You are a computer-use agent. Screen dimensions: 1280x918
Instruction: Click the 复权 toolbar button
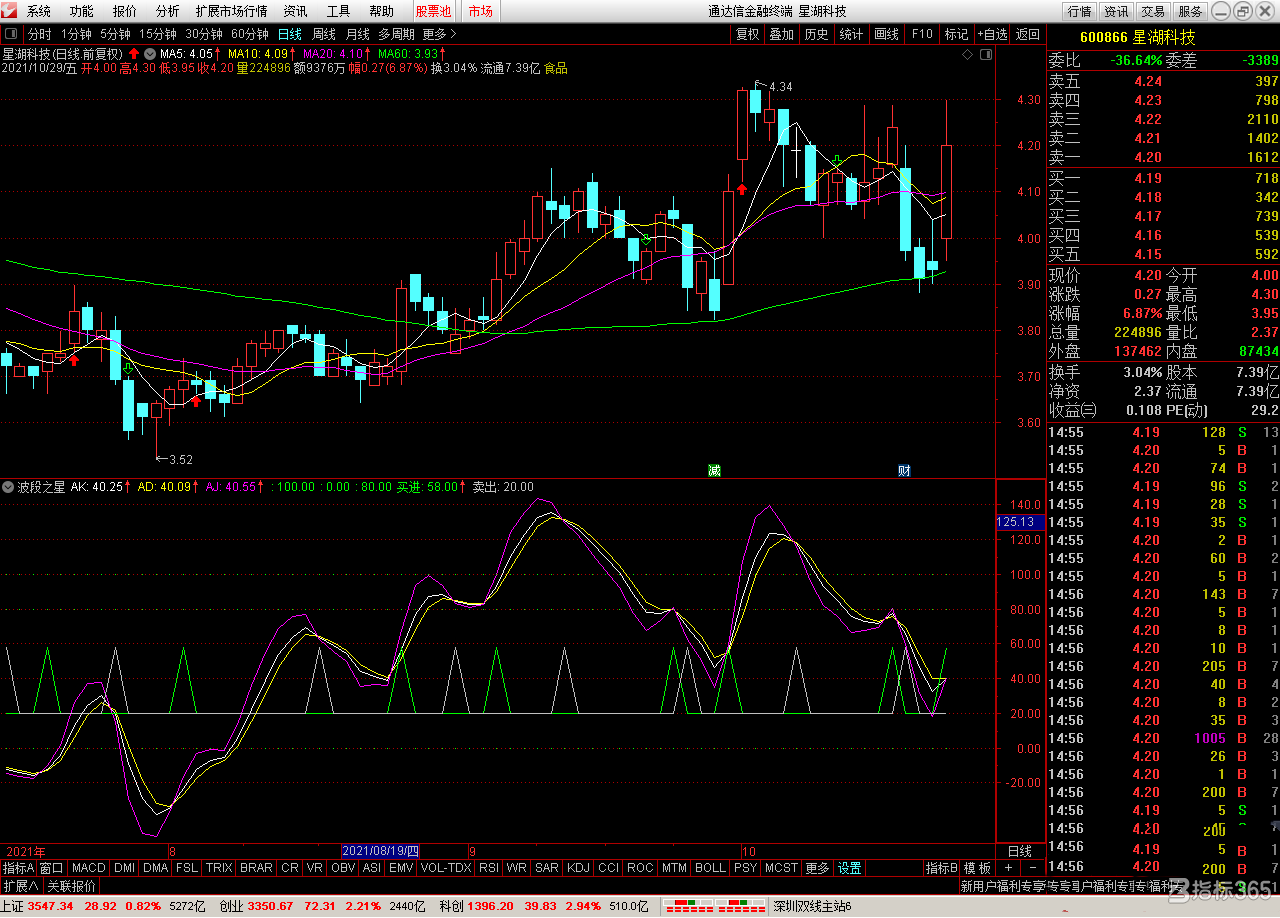coord(748,34)
